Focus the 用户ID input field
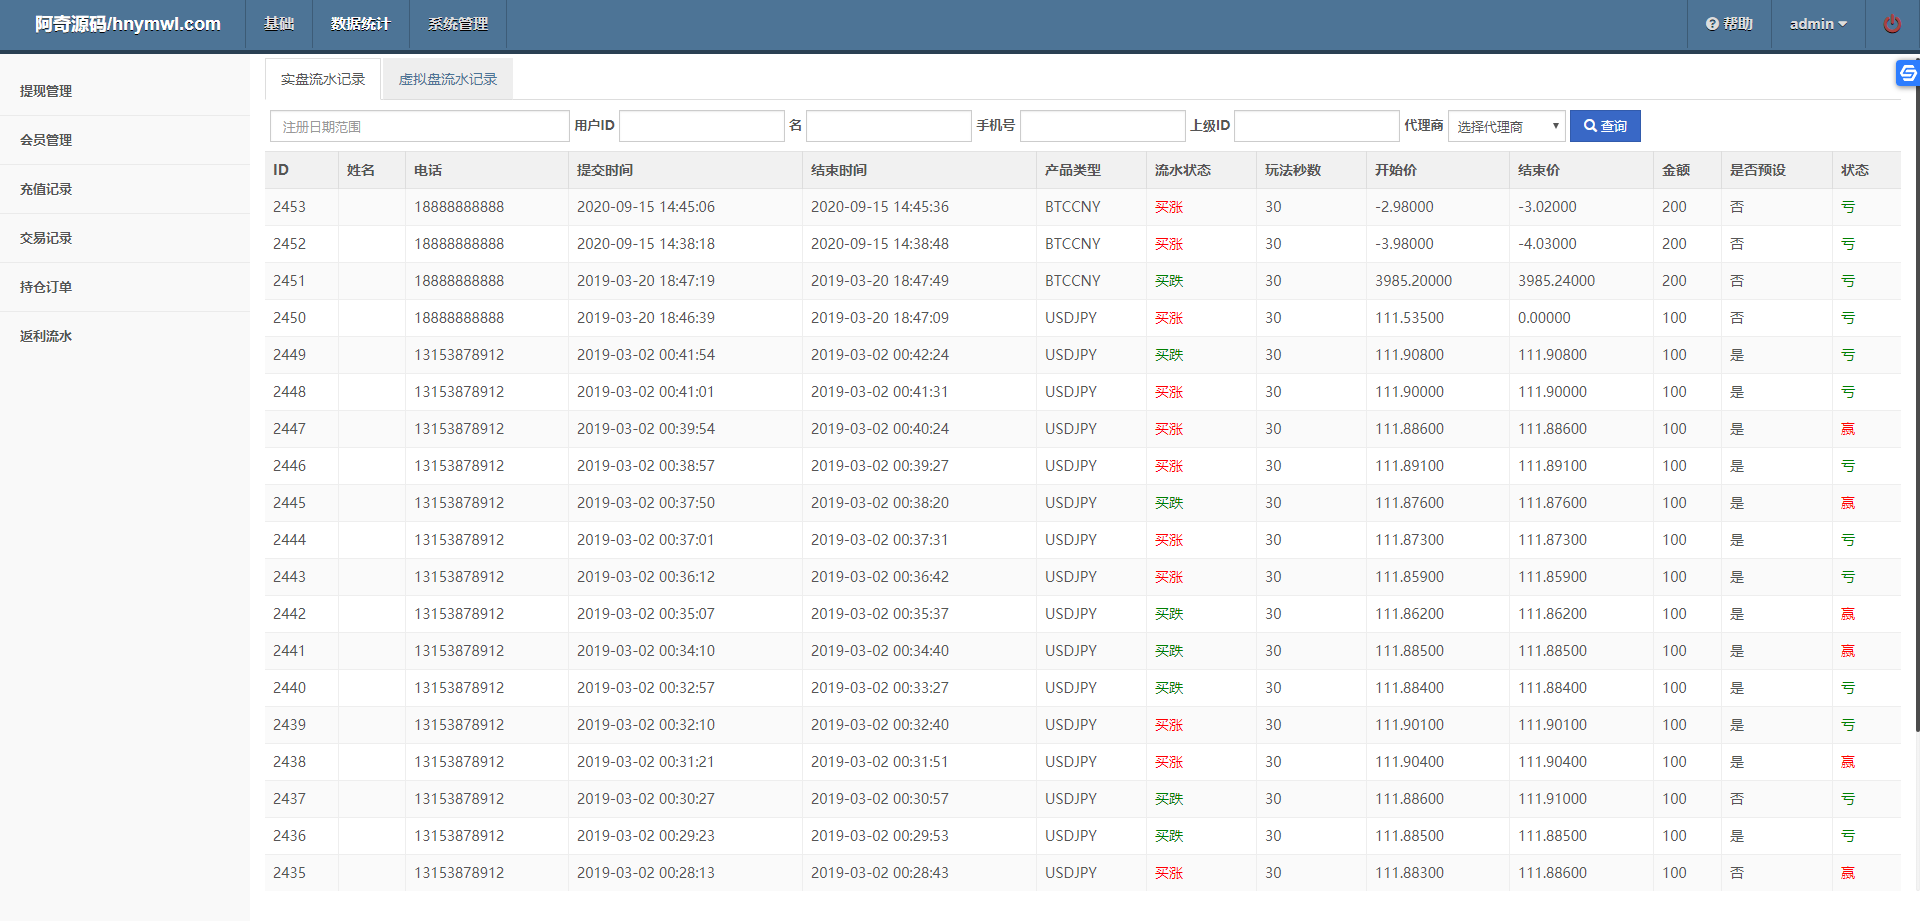Viewport: 1920px width, 921px height. click(701, 126)
